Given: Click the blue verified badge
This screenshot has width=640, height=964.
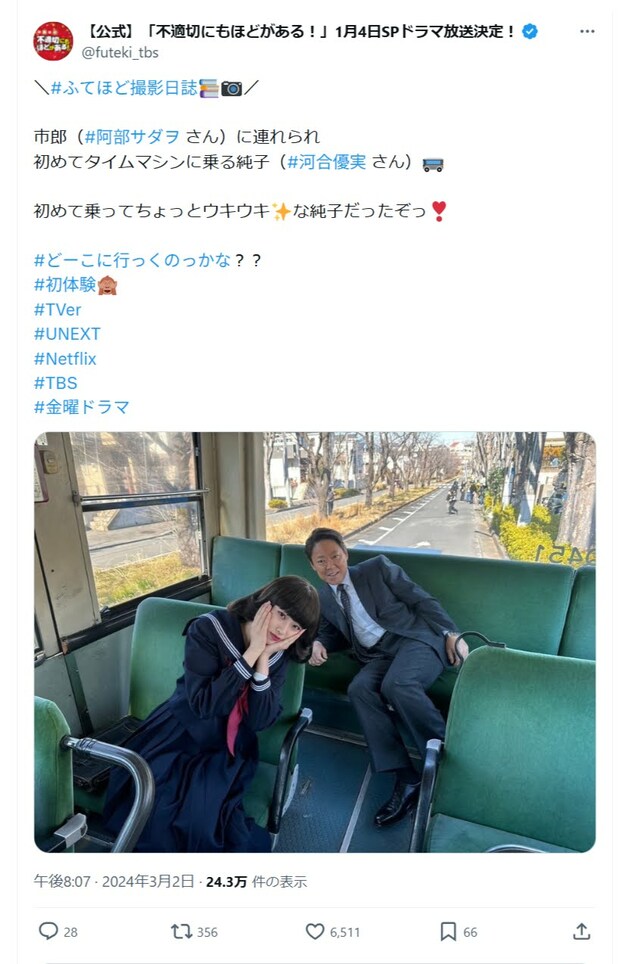Looking at the screenshot, I should coord(529,31).
